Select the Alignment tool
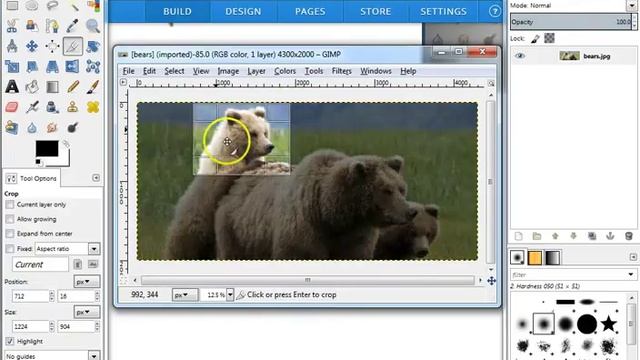The width and height of the screenshot is (640, 360). click(52, 46)
